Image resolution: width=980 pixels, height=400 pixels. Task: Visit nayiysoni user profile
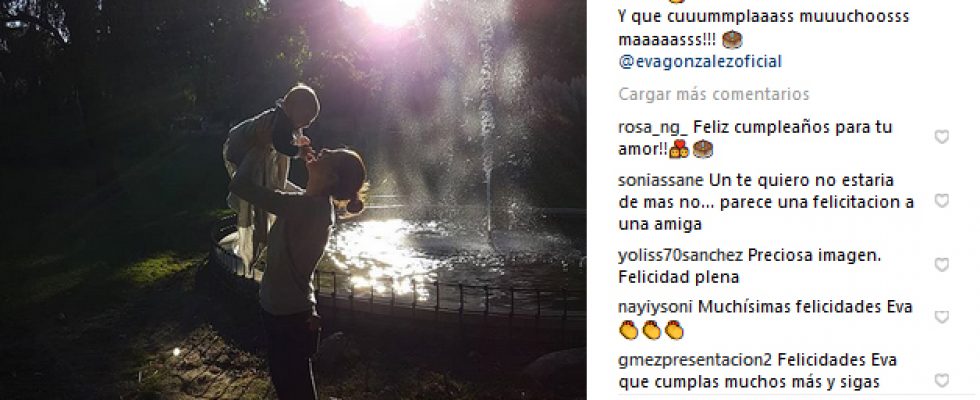655,308
